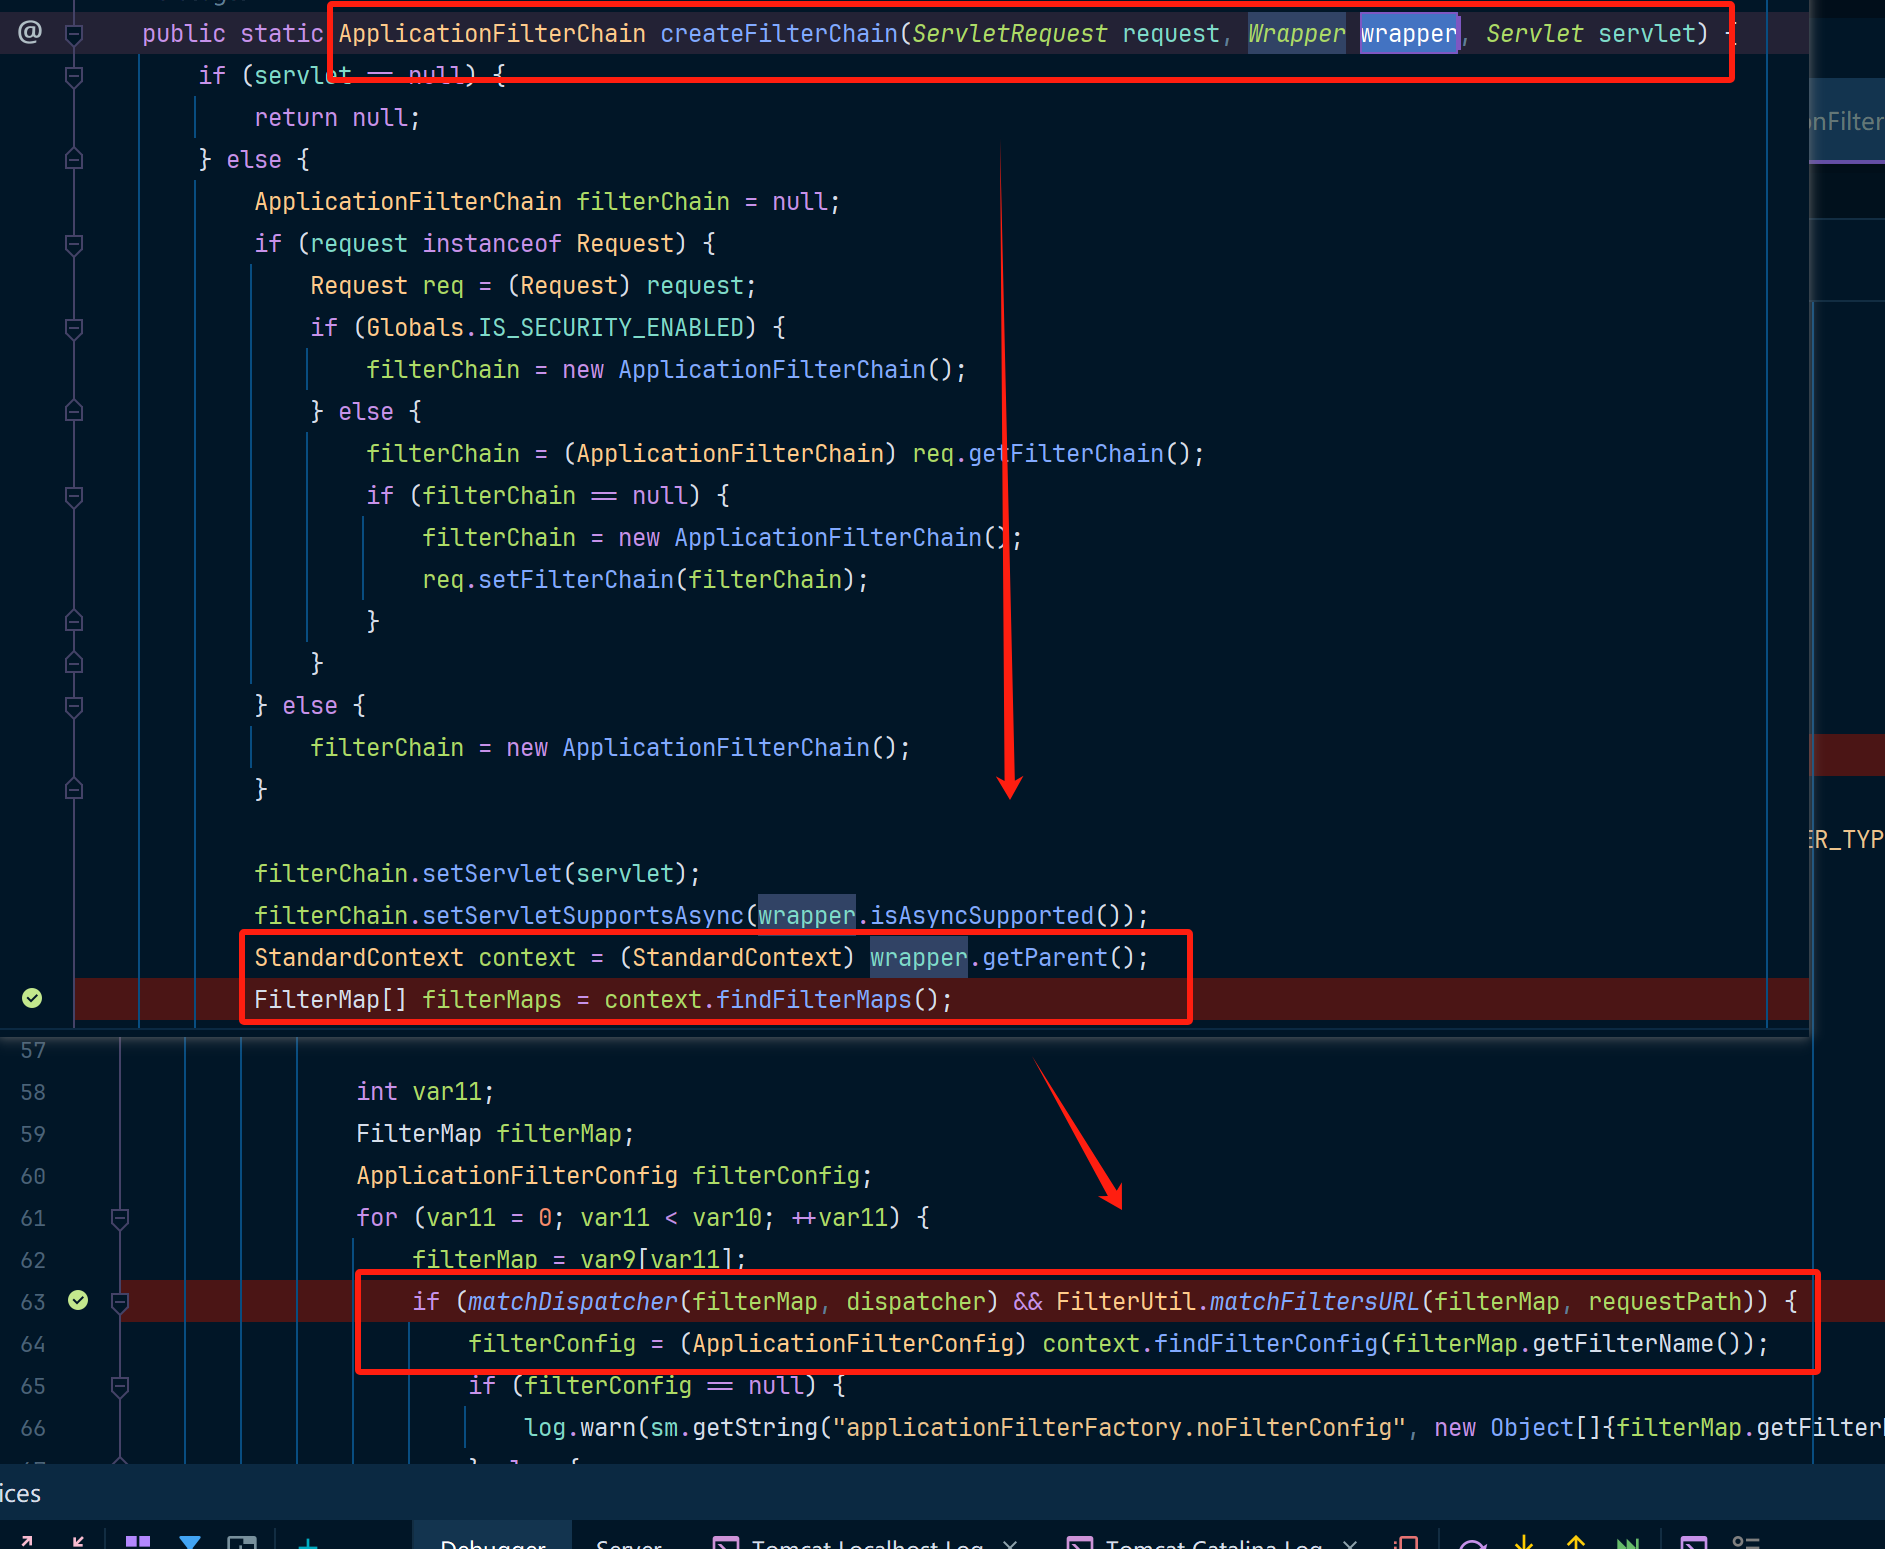The height and width of the screenshot is (1549, 1885).
Task: Collapse the for loop fold on line 61
Action: [x=120, y=1218]
